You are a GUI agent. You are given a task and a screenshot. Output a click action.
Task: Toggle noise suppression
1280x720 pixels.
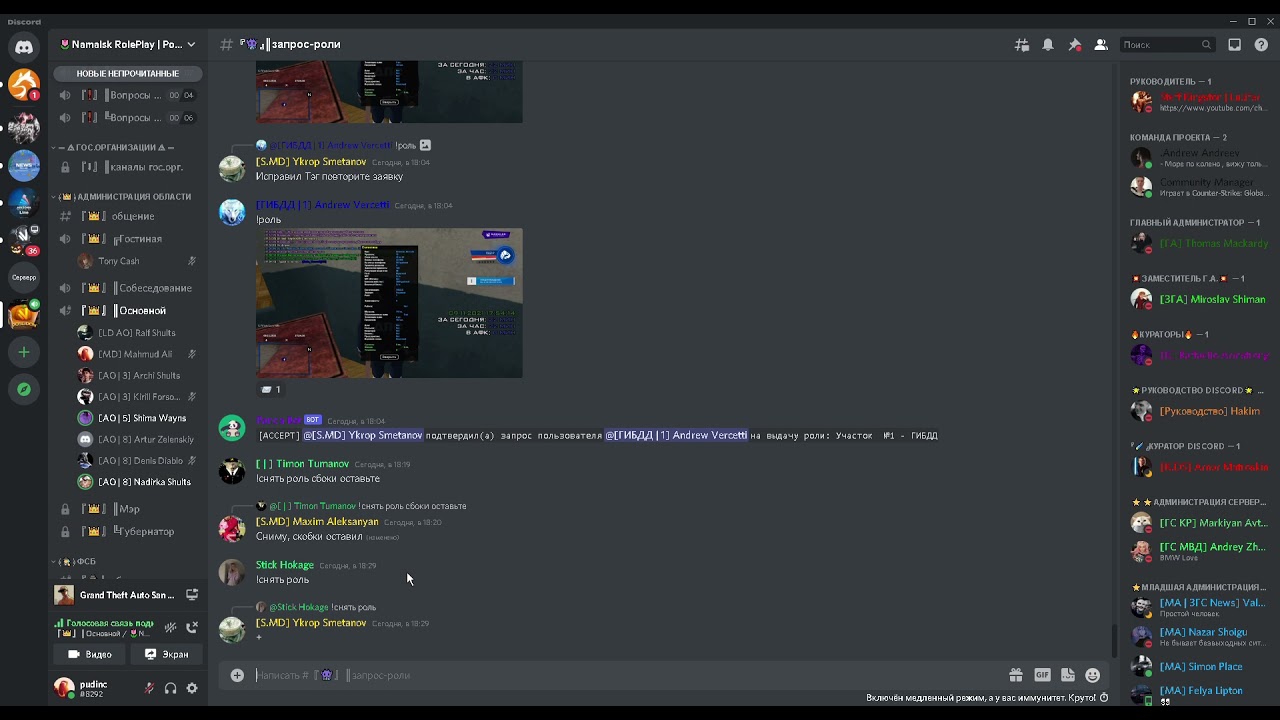tap(171, 627)
